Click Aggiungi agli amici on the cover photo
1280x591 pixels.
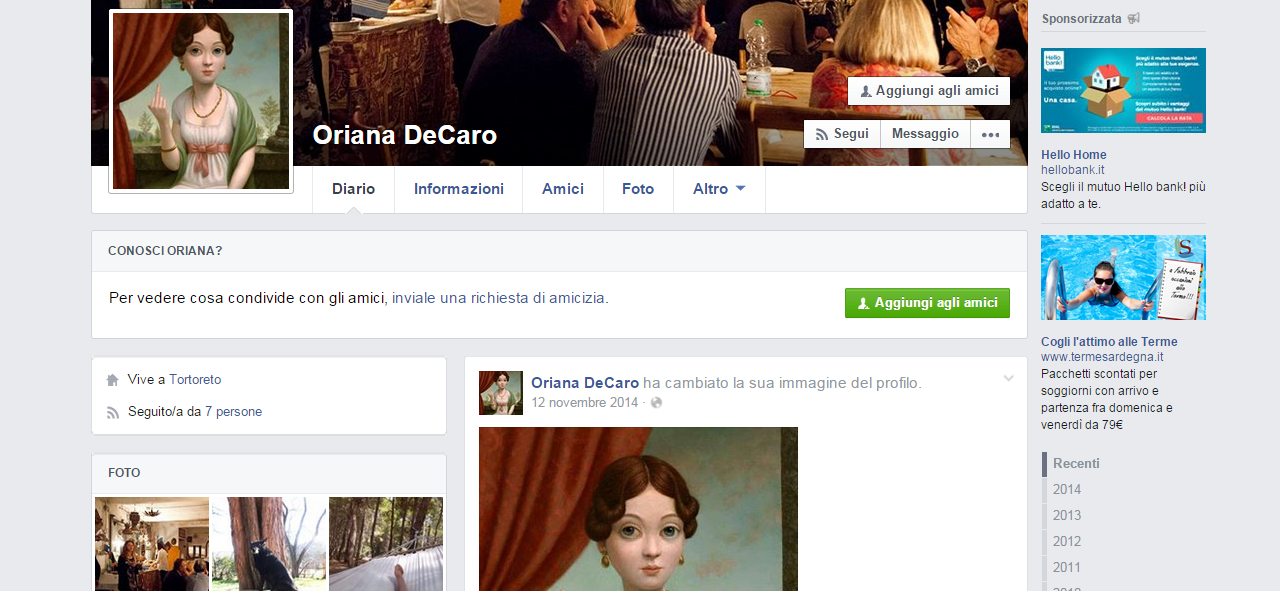tap(928, 91)
